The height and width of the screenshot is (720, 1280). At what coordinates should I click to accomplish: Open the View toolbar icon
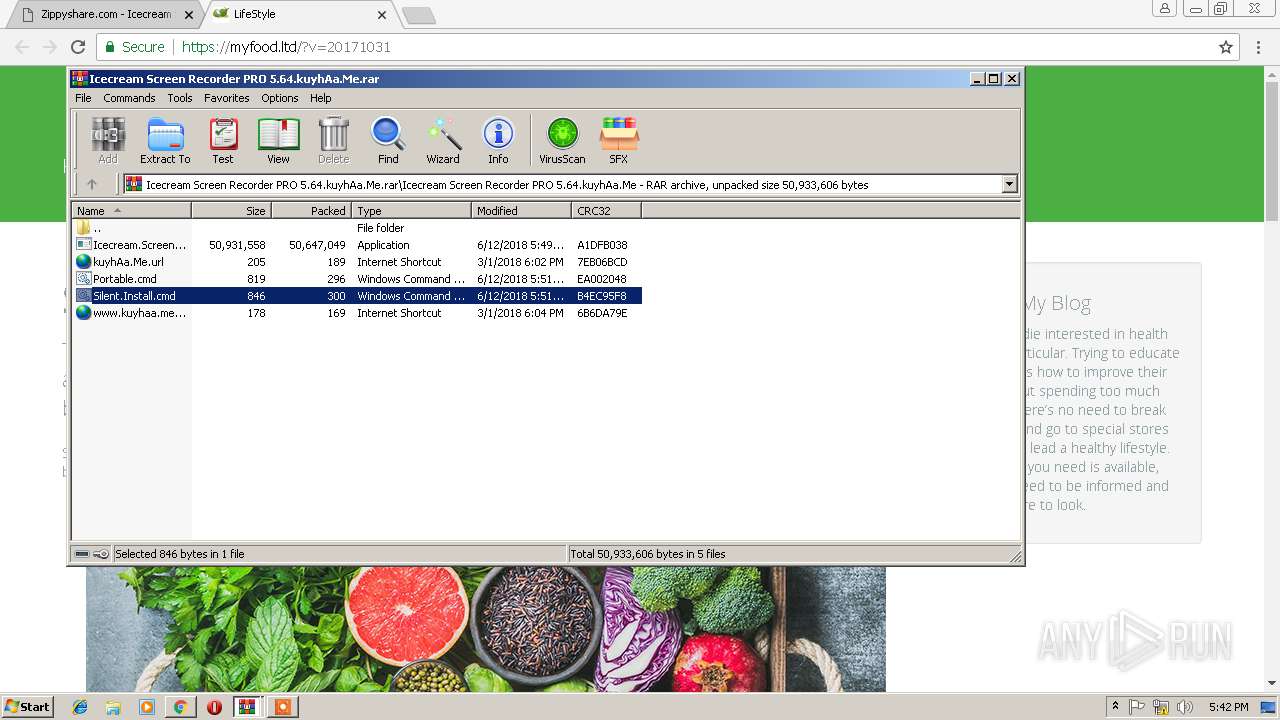pyautogui.click(x=278, y=141)
